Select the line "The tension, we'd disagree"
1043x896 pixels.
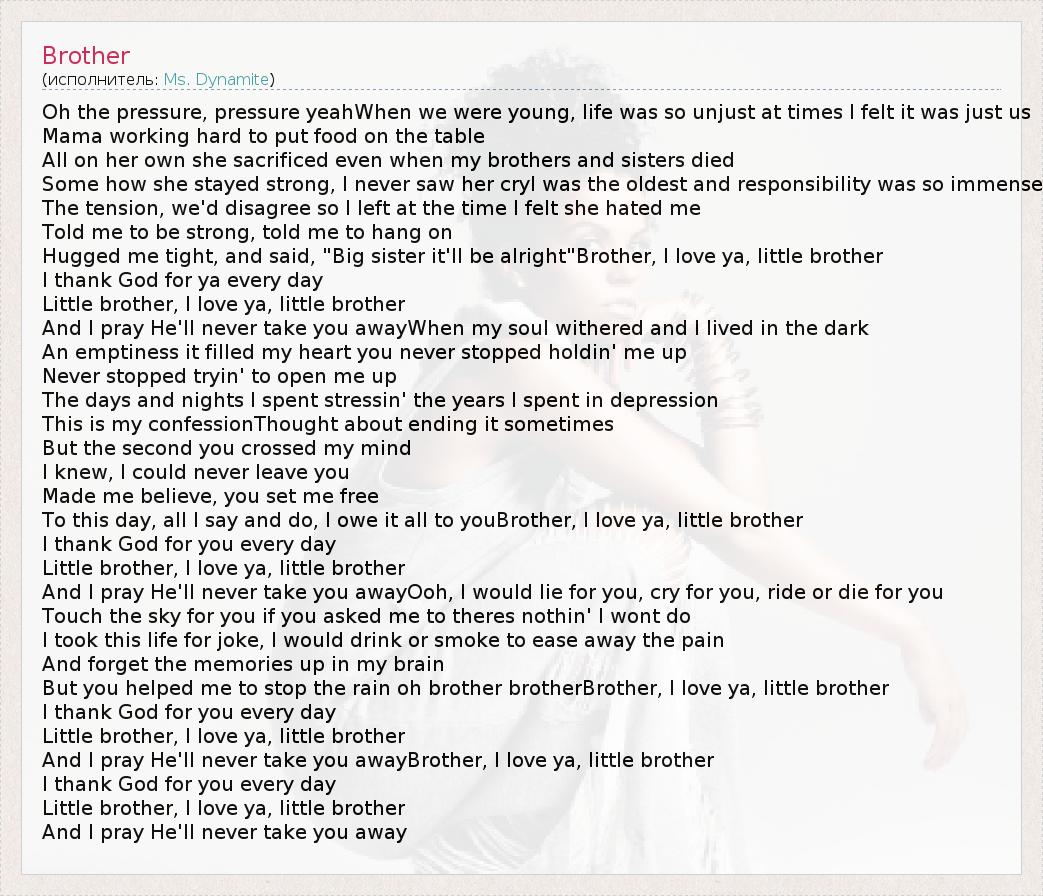click(371, 208)
